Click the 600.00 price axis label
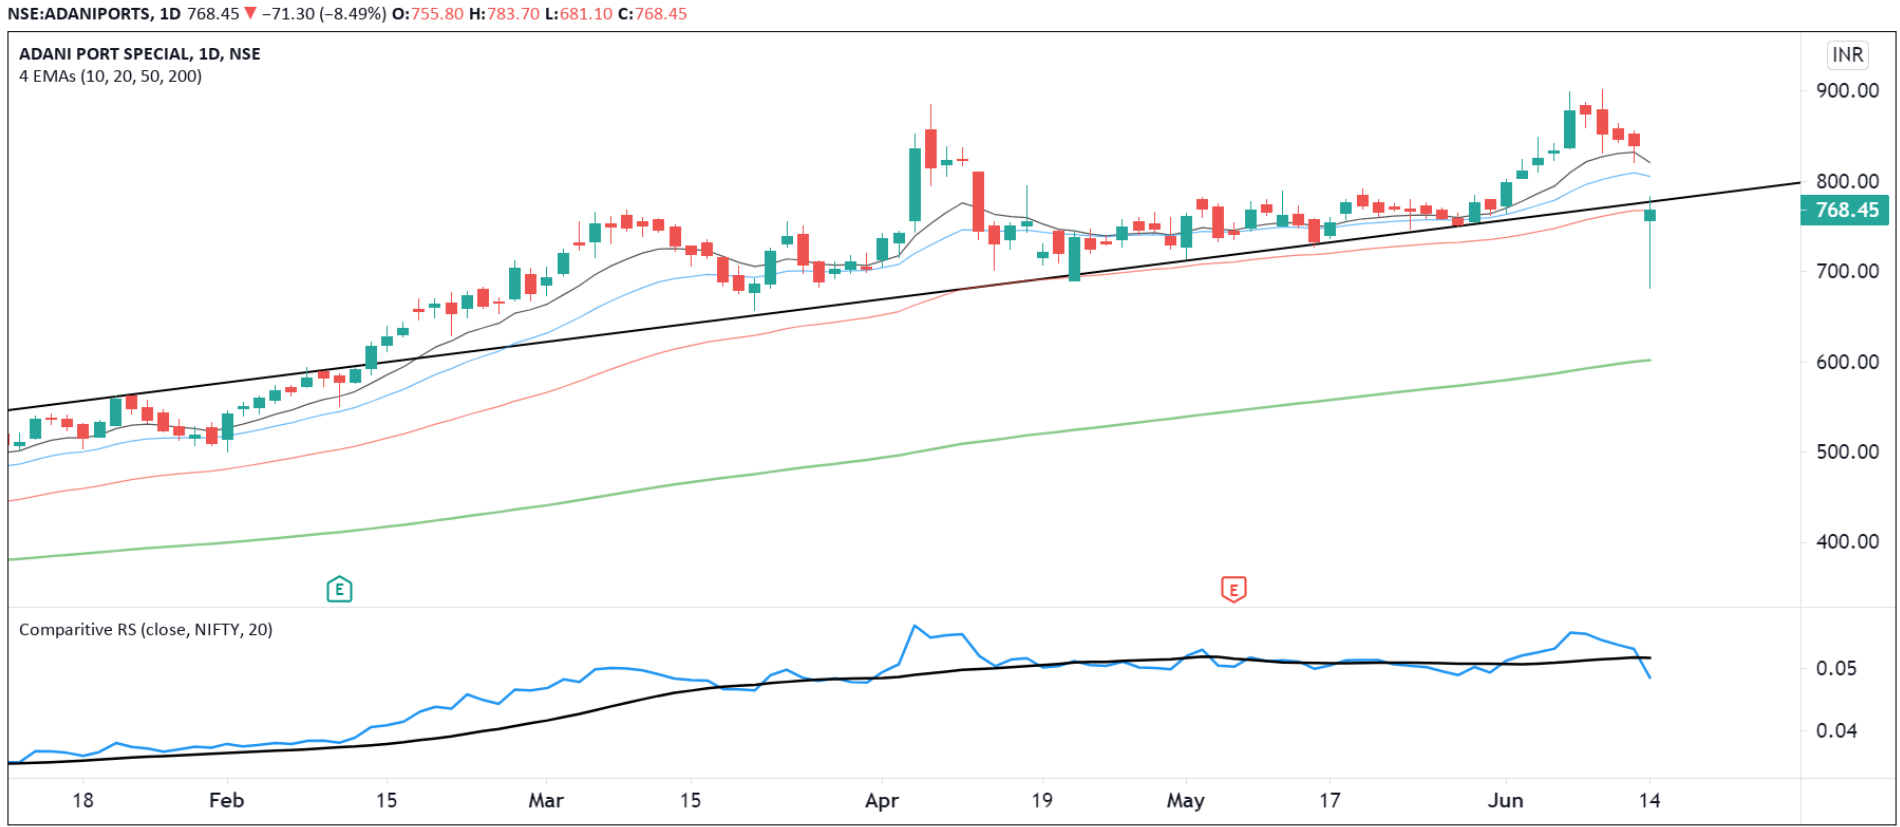Image resolution: width=1900 pixels, height=827 pixels. pos(1847,362)
